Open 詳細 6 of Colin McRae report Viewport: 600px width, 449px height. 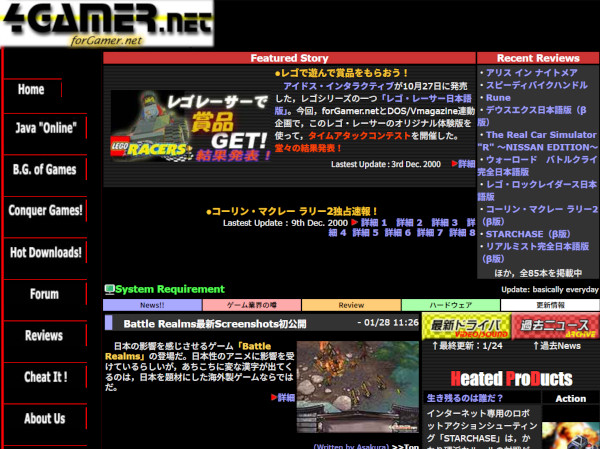398,232
